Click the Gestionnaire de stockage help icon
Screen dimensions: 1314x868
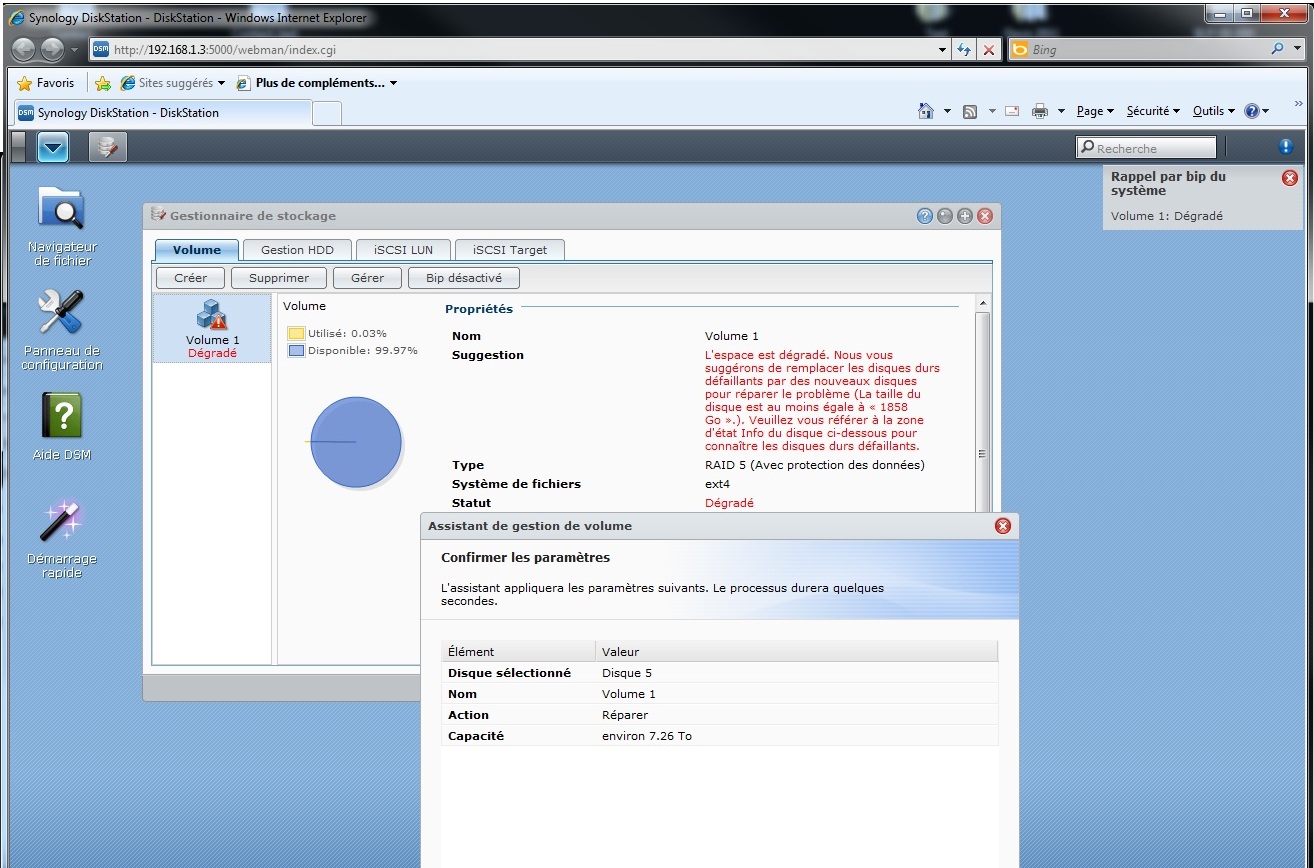coord(924,215)
